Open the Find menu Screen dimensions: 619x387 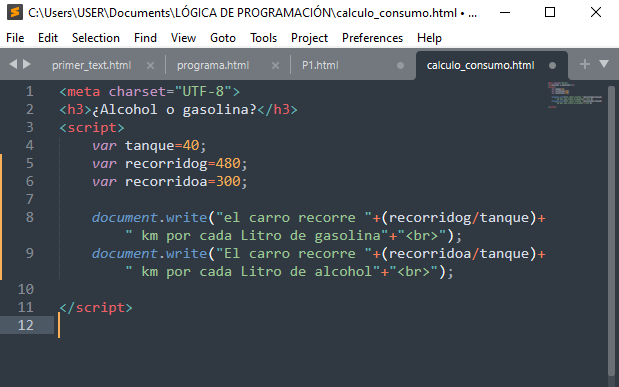[145, 38]
